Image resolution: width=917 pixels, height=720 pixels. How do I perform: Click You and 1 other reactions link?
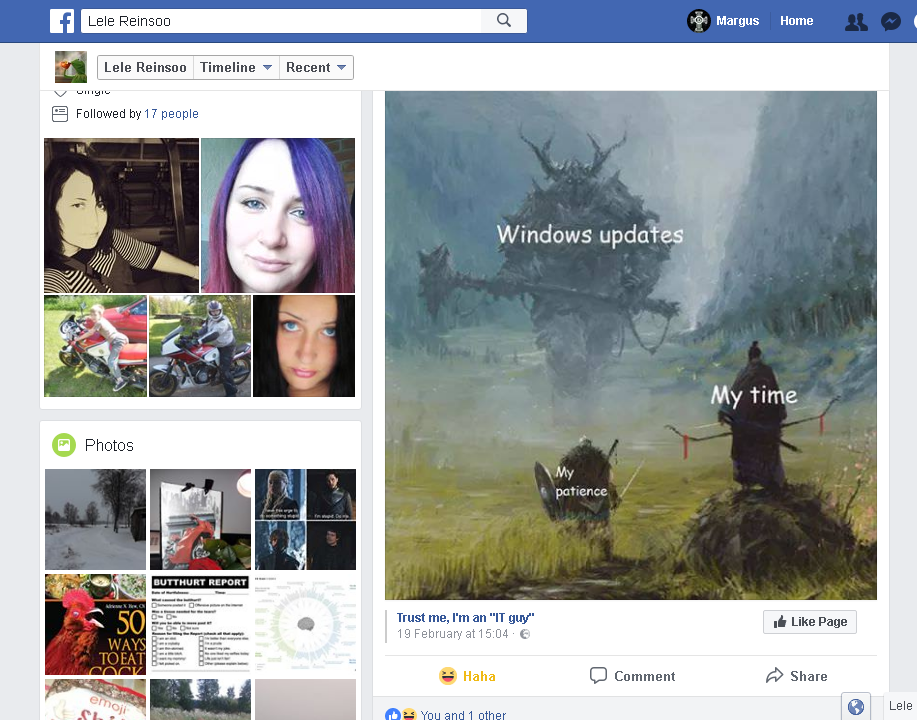tap(463, 715)
